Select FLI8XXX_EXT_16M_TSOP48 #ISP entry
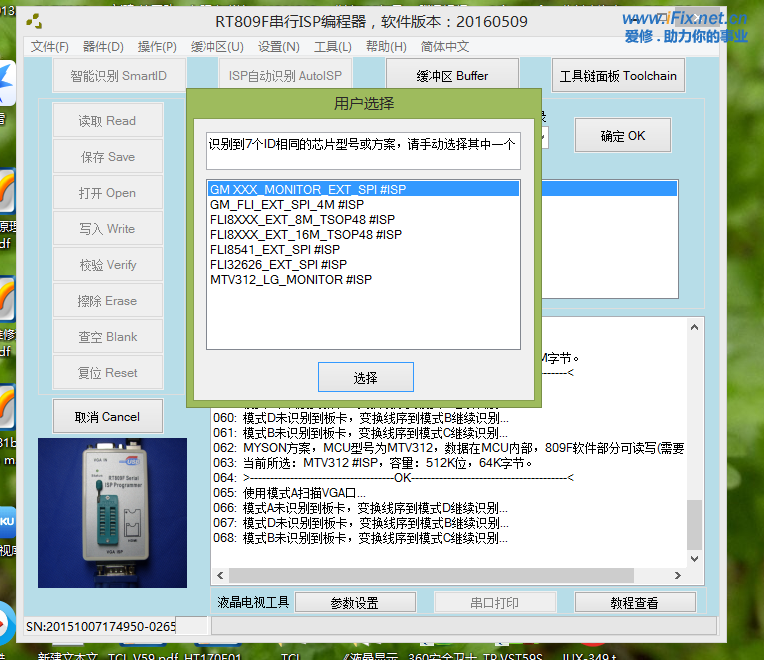This screenshot has width=764, height=660. [x=363, y=234]
